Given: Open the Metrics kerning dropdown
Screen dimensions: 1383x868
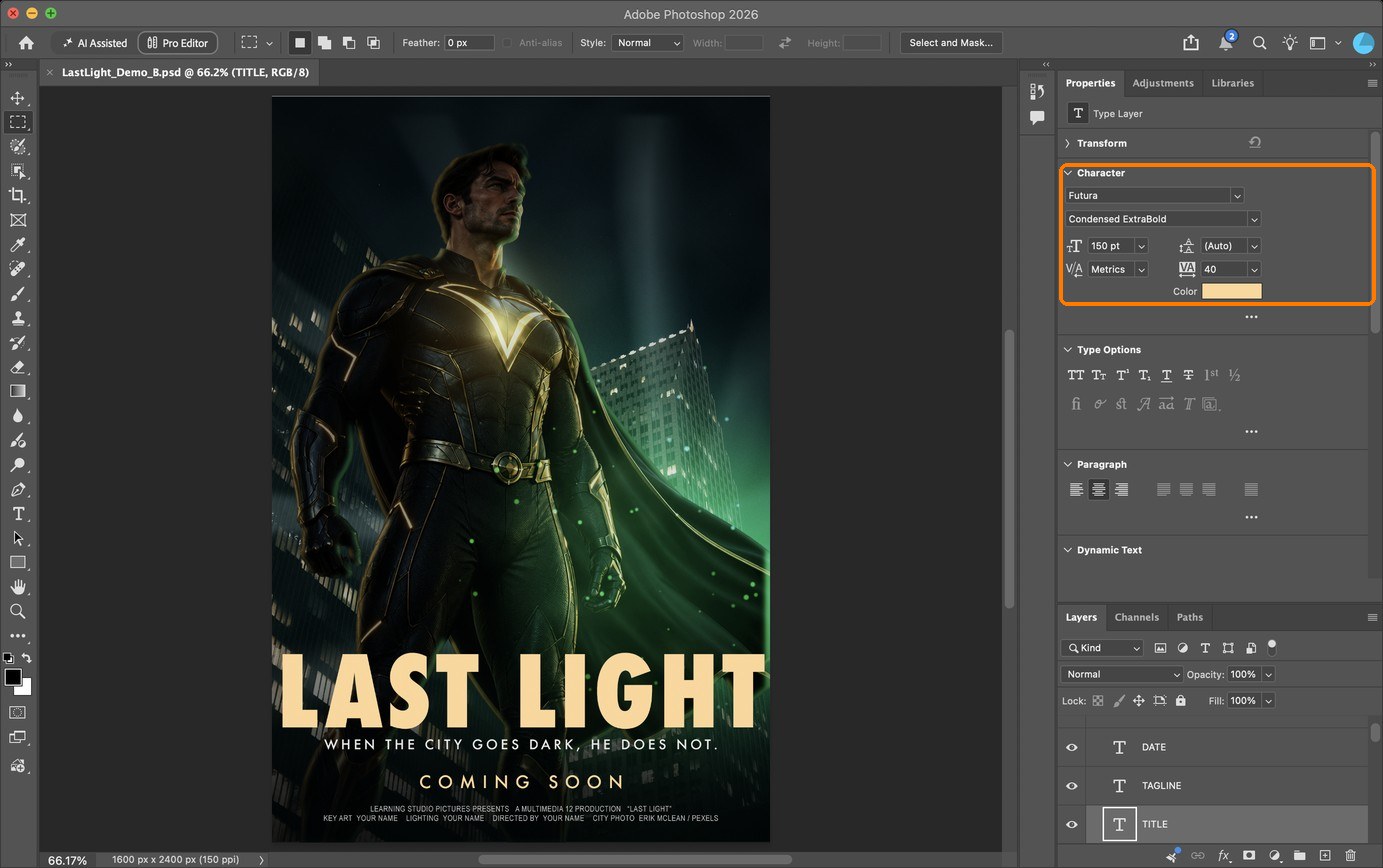Looking at the screenshot, I should [1141, 269].
